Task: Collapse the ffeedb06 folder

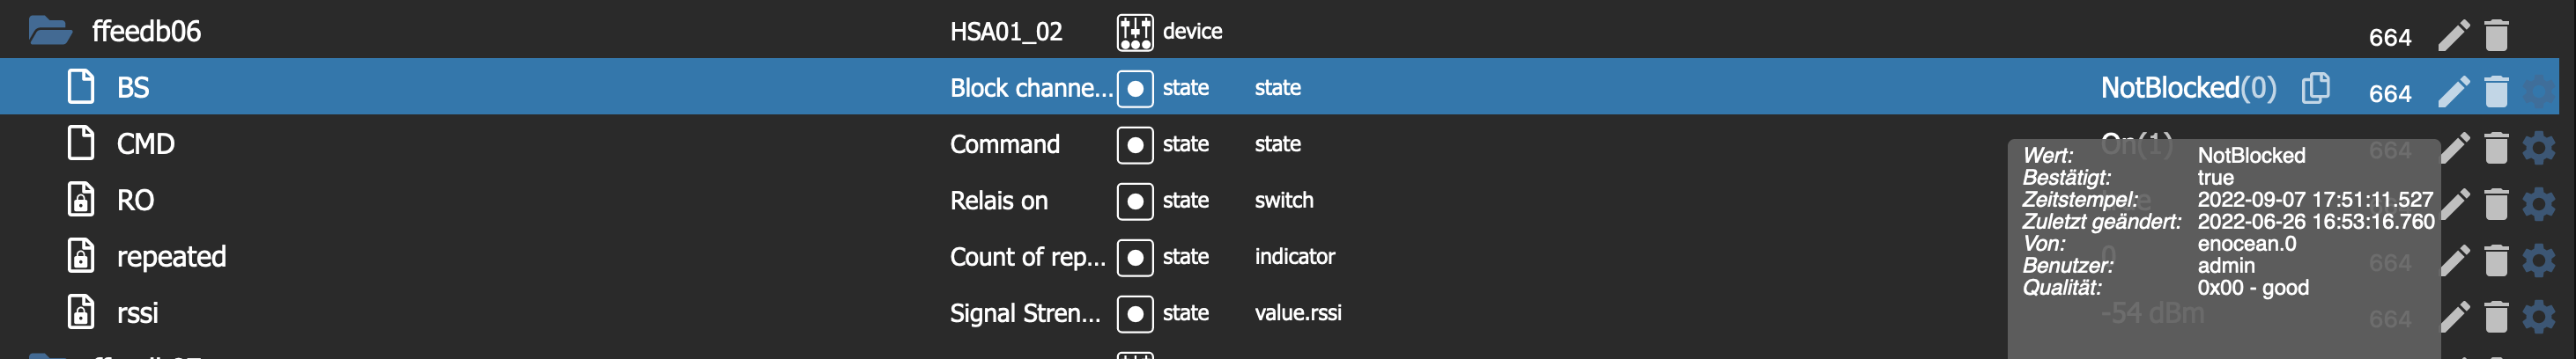Action: (49, 31)
